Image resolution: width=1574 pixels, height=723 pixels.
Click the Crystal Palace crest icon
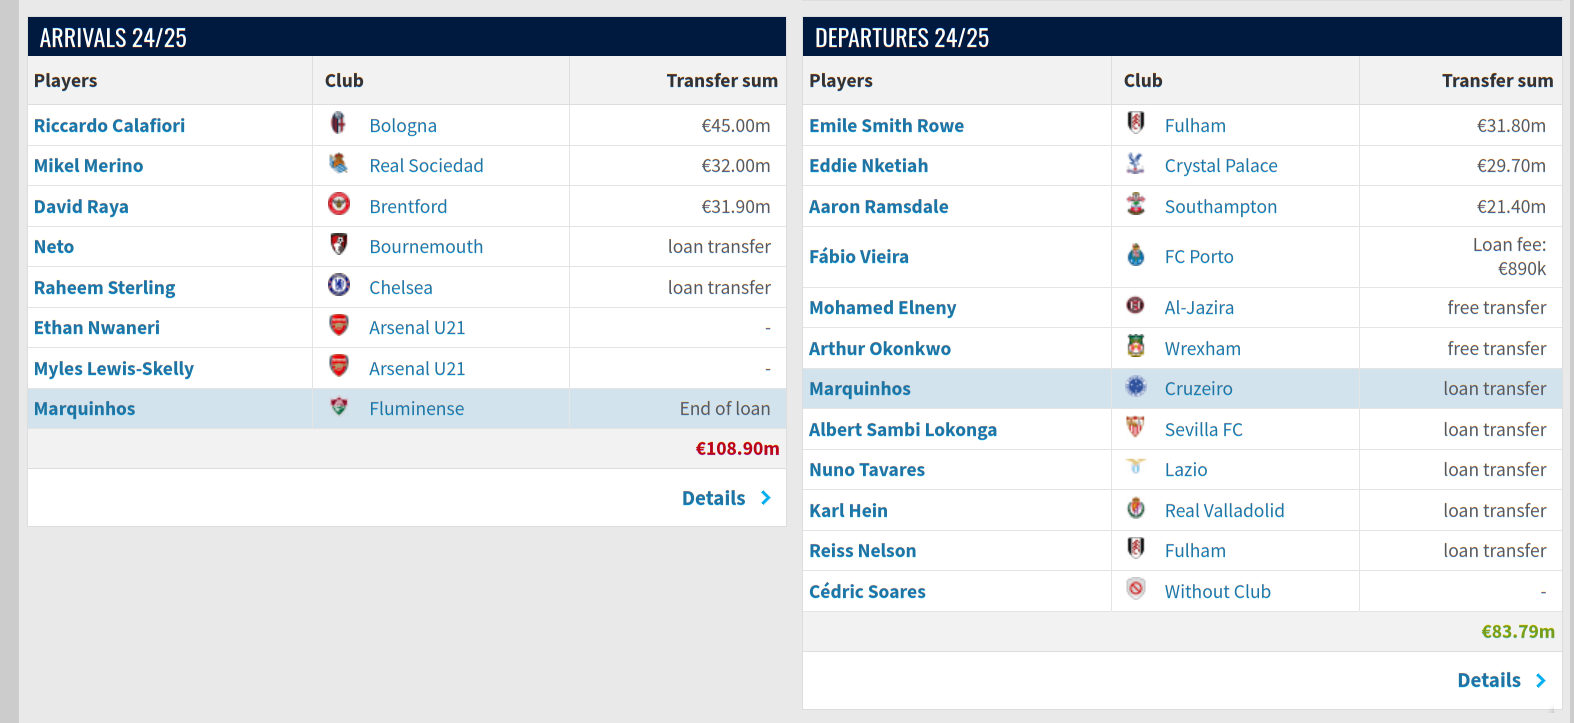pyautogui.click(x=1135, y=163)
